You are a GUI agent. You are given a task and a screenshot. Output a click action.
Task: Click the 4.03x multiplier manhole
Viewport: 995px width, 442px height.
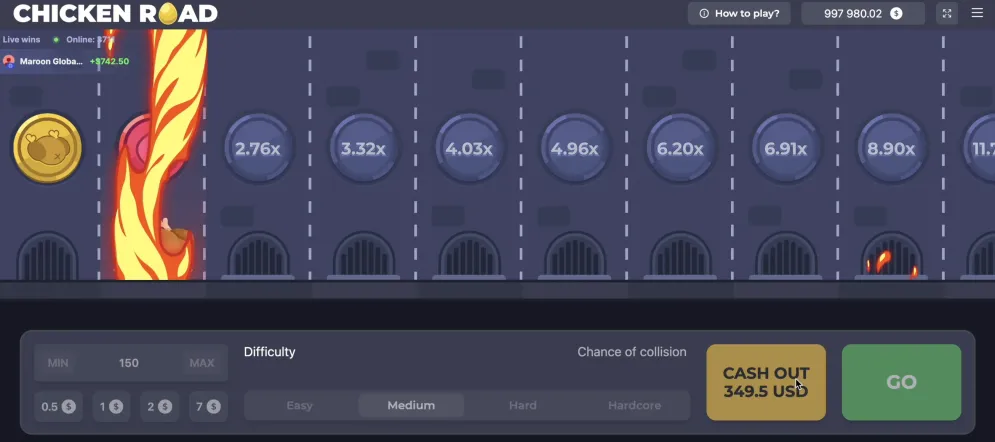[x=469, y=149]
